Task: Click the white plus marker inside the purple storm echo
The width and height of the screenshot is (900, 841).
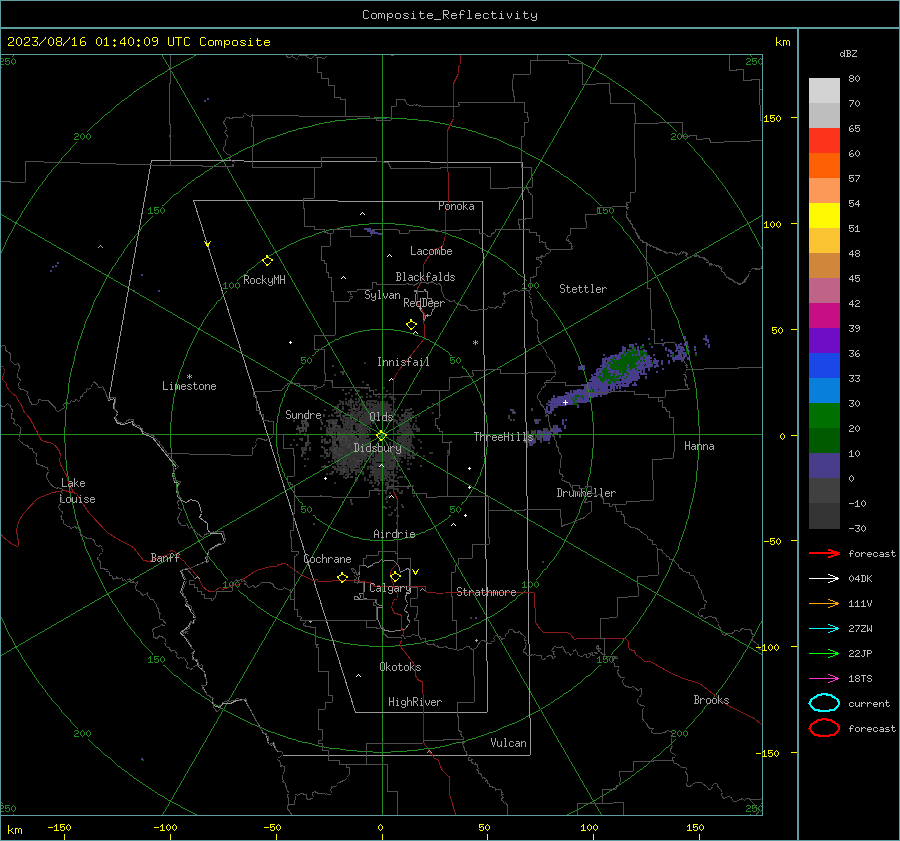Action: coord(565,402)
